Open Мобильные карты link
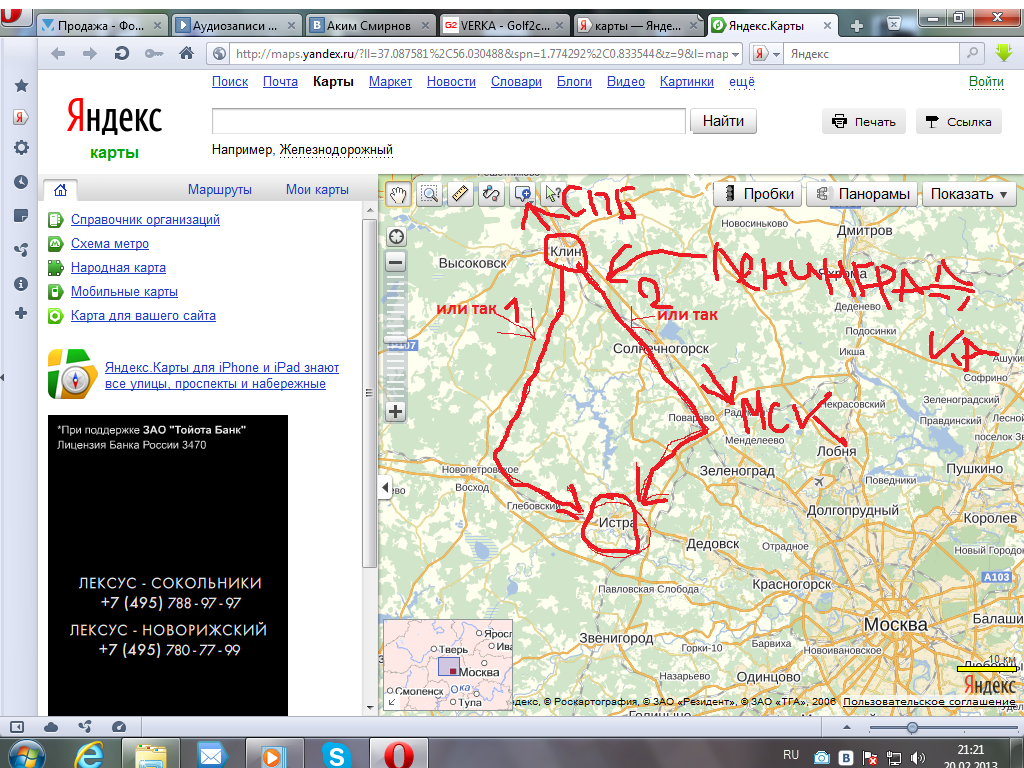The image size is (1024, 768). [124, 291]
